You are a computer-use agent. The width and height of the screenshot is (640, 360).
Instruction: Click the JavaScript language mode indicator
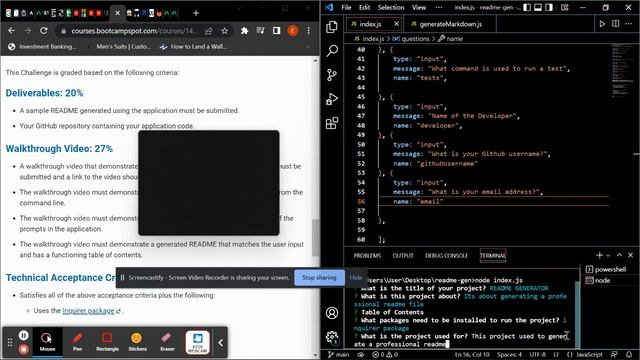pyautogui.click(x=589, y=355)
